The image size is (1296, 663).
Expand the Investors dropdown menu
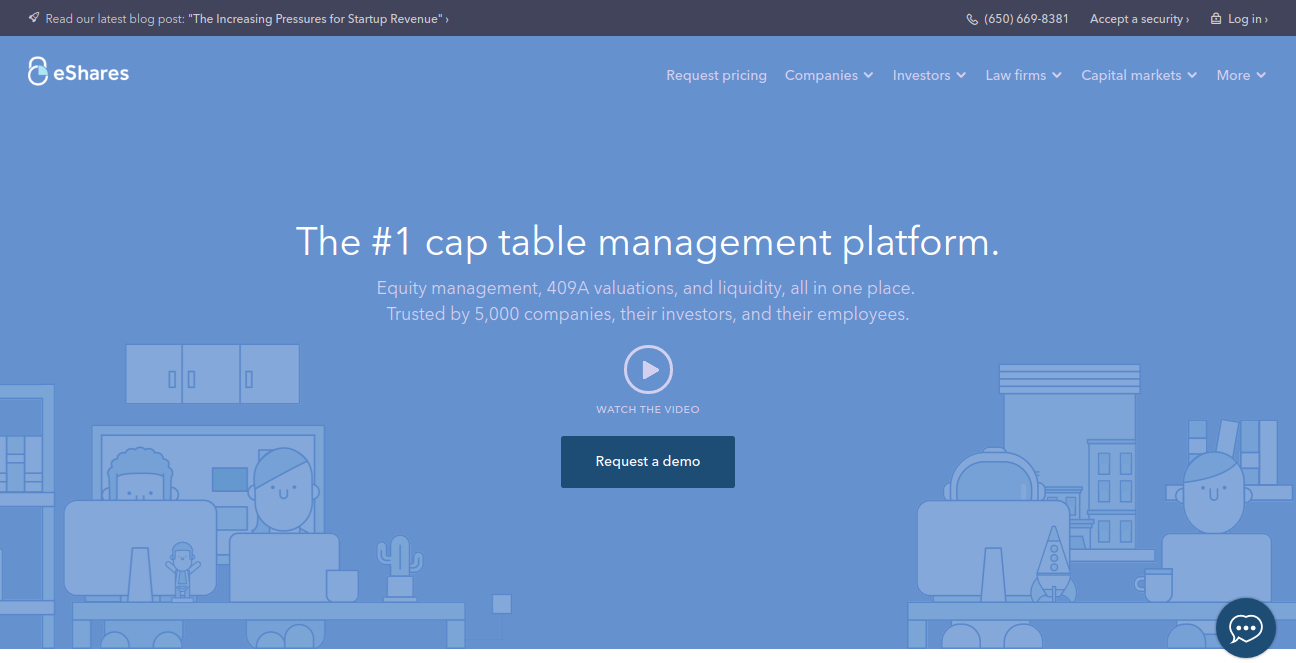coord(929,75)
